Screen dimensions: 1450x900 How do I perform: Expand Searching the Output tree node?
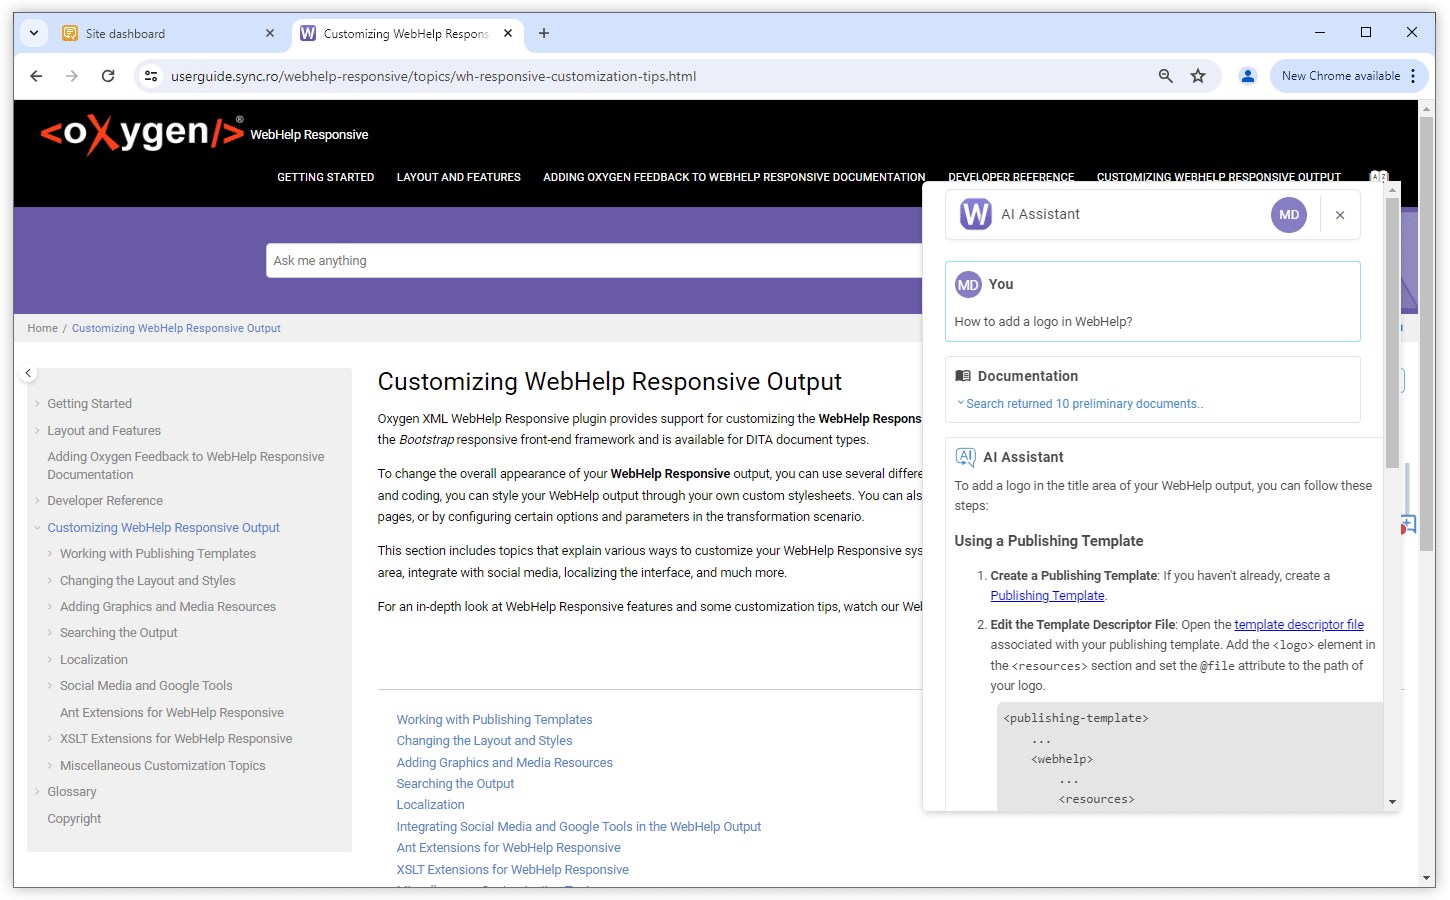(x=50, y=633)
